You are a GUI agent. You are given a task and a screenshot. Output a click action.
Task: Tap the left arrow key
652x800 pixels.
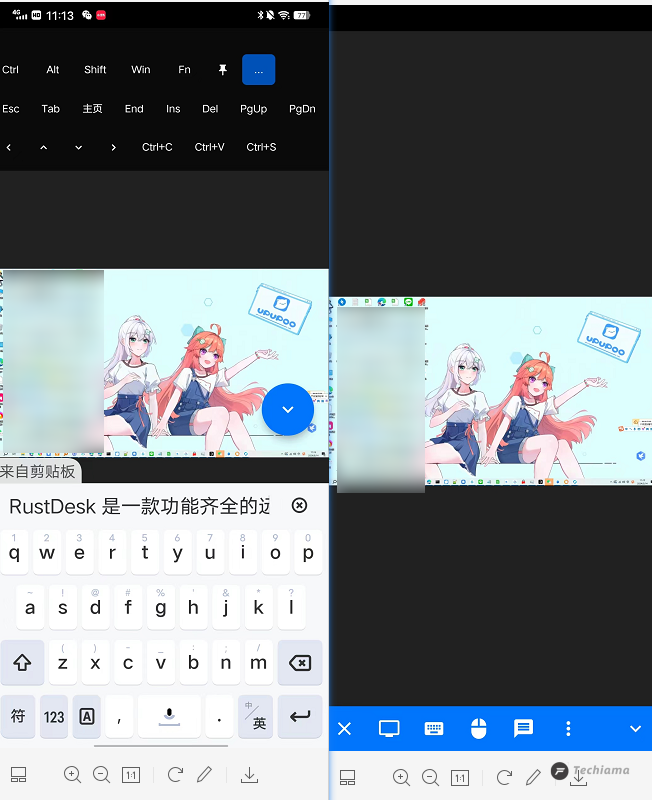click(9, 147)
